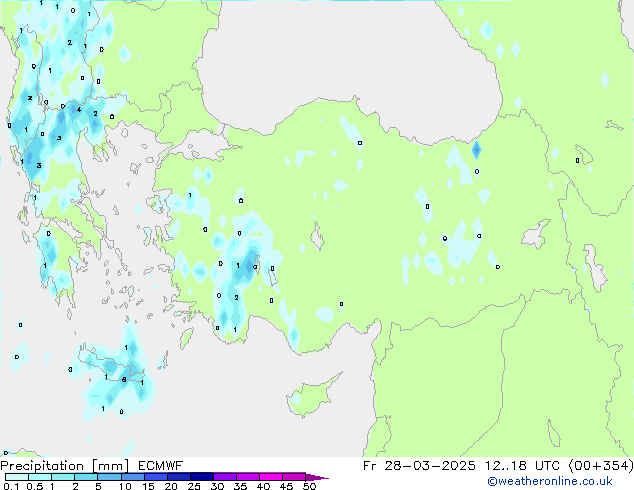Click the precipitation value "4" over Greece
This screenshot has width=634, height=490.
(x=79, y=110)
